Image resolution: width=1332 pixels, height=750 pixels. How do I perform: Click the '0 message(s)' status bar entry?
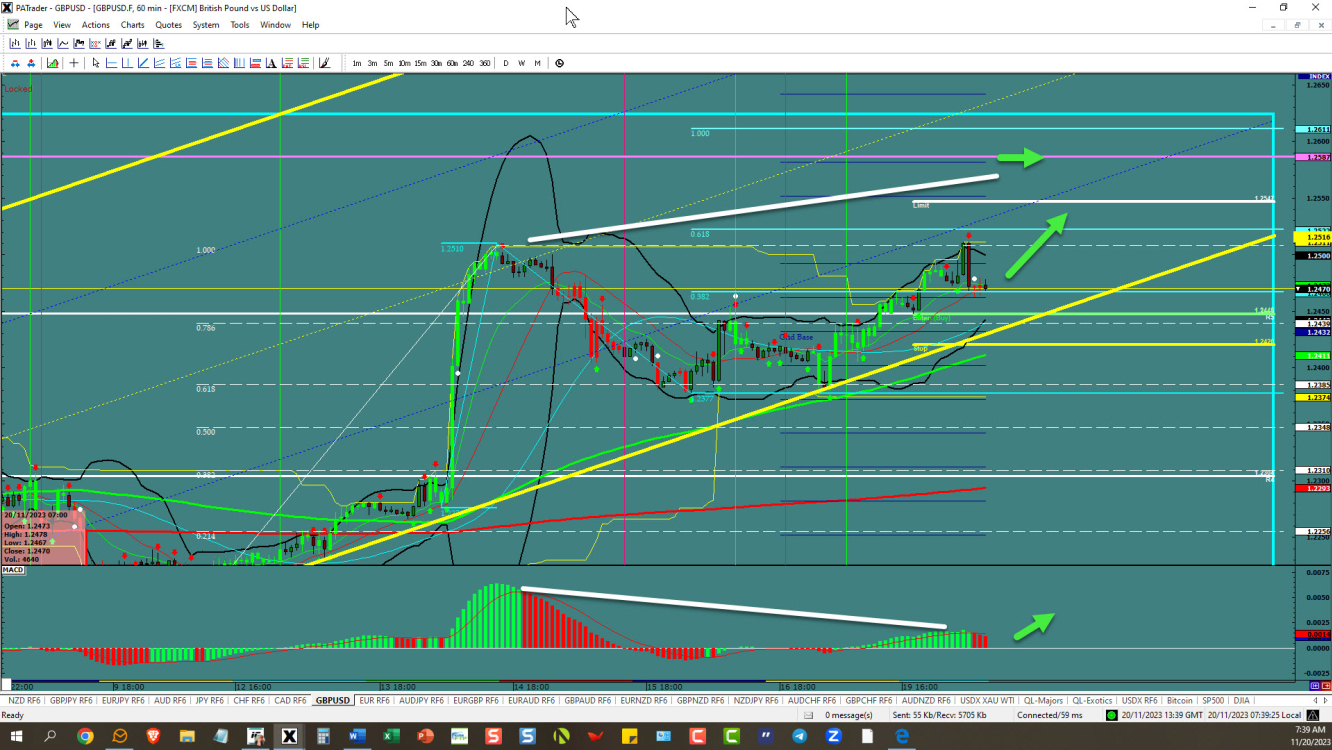[x=848, y=715]
